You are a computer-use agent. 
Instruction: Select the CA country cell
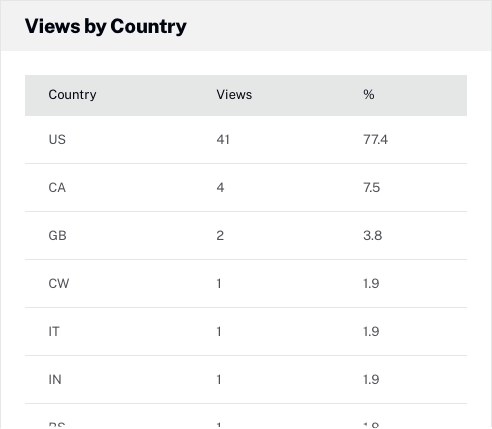click(57, 188)
